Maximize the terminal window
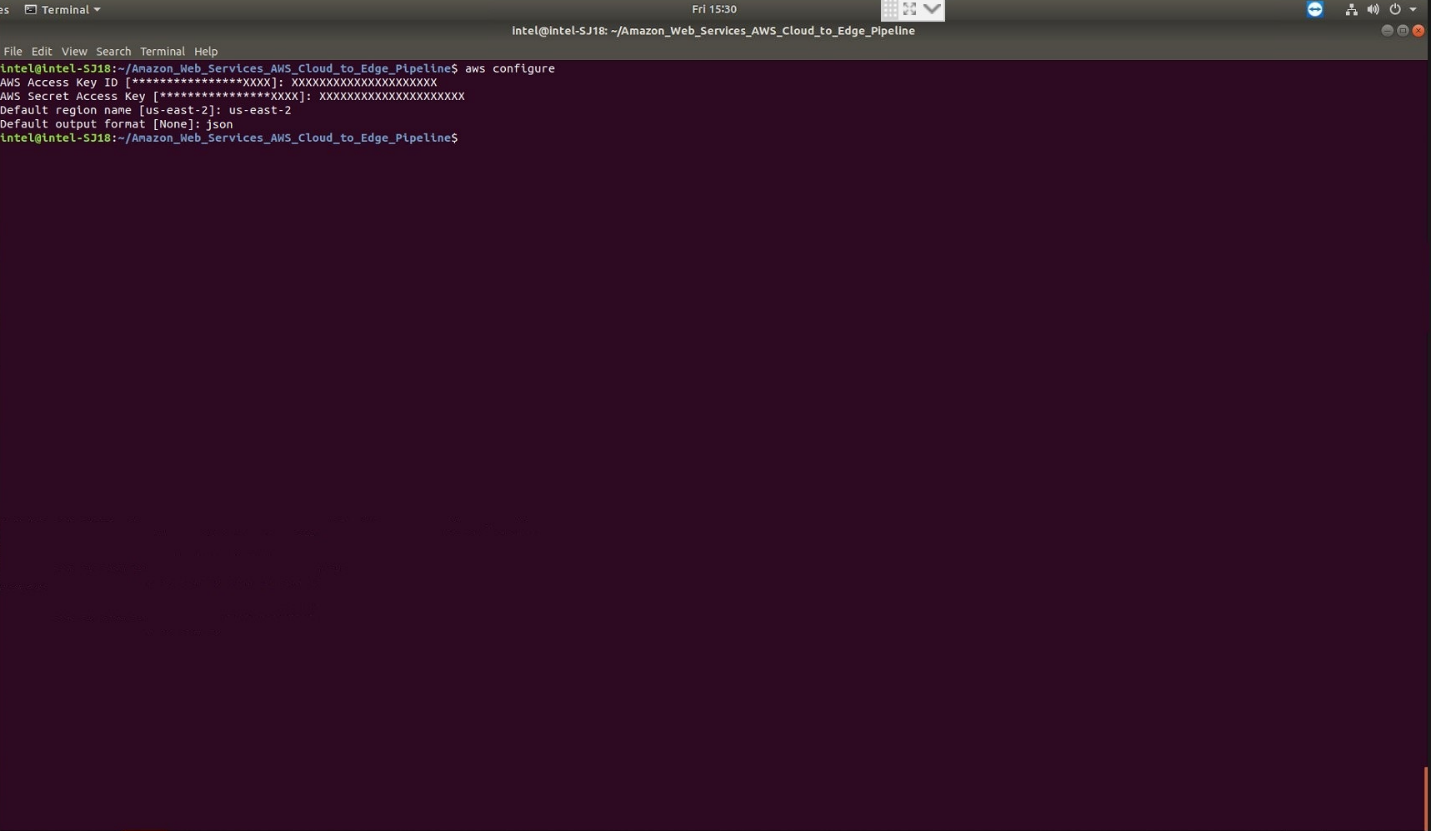Image resolution: width=1431 pixels, height=831 pixels. tap(1403, 31)
